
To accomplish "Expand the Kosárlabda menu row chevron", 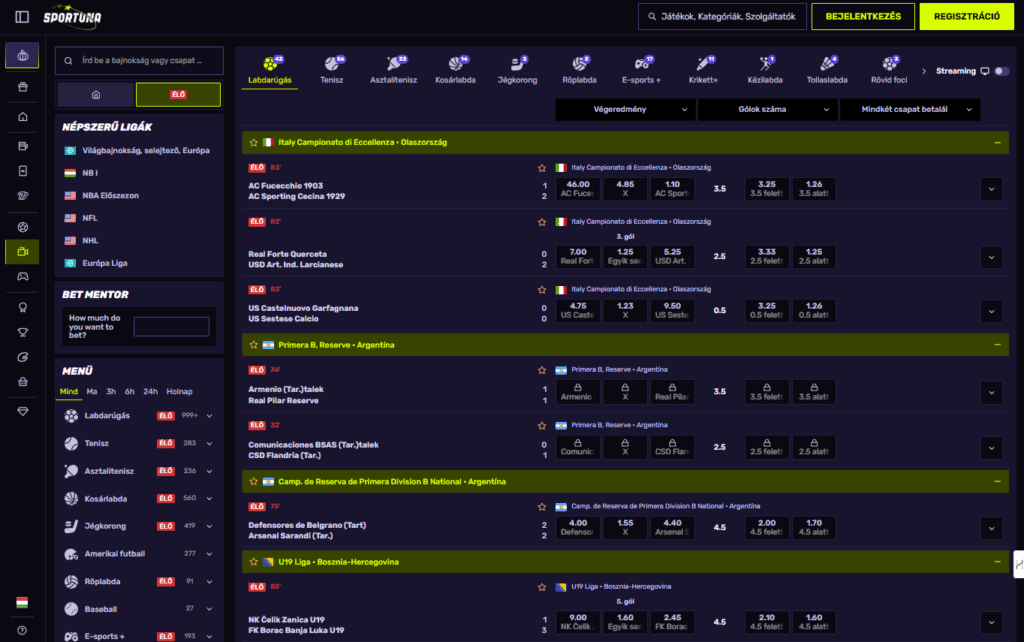I will pos(209,498).
